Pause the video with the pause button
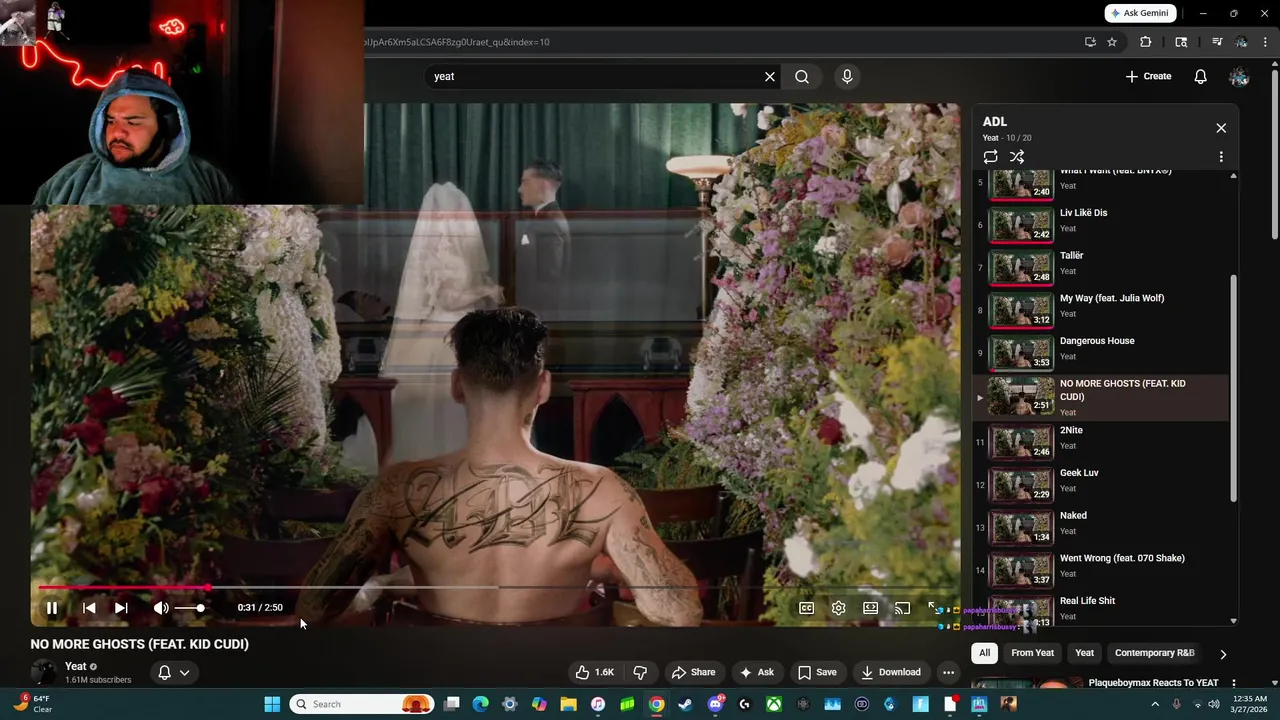This screenshot has width=1280, height=720. [x=52, y=607]
